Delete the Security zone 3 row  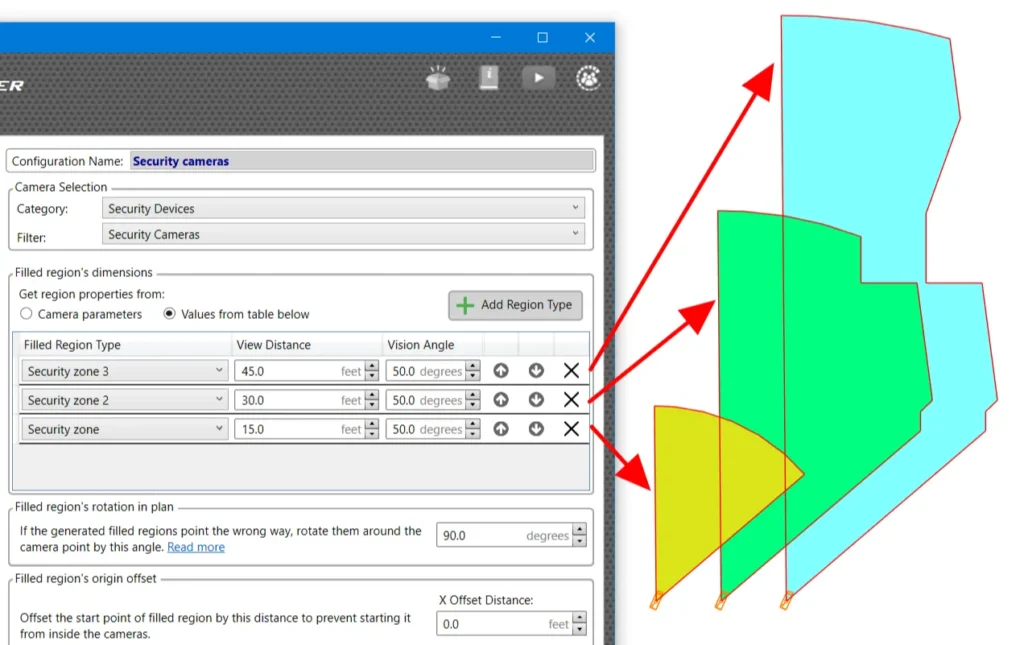pyautogui.click(x=571, y=371)
